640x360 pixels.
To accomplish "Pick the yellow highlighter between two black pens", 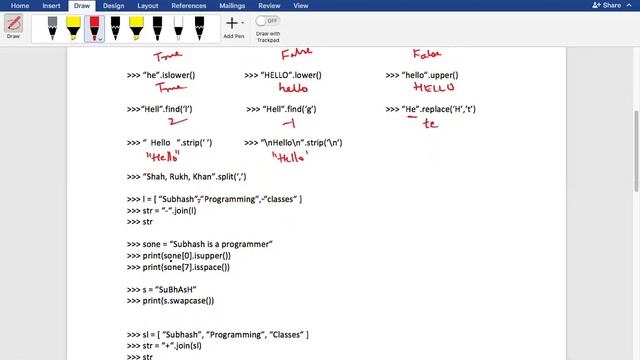I will click(136, 28).
